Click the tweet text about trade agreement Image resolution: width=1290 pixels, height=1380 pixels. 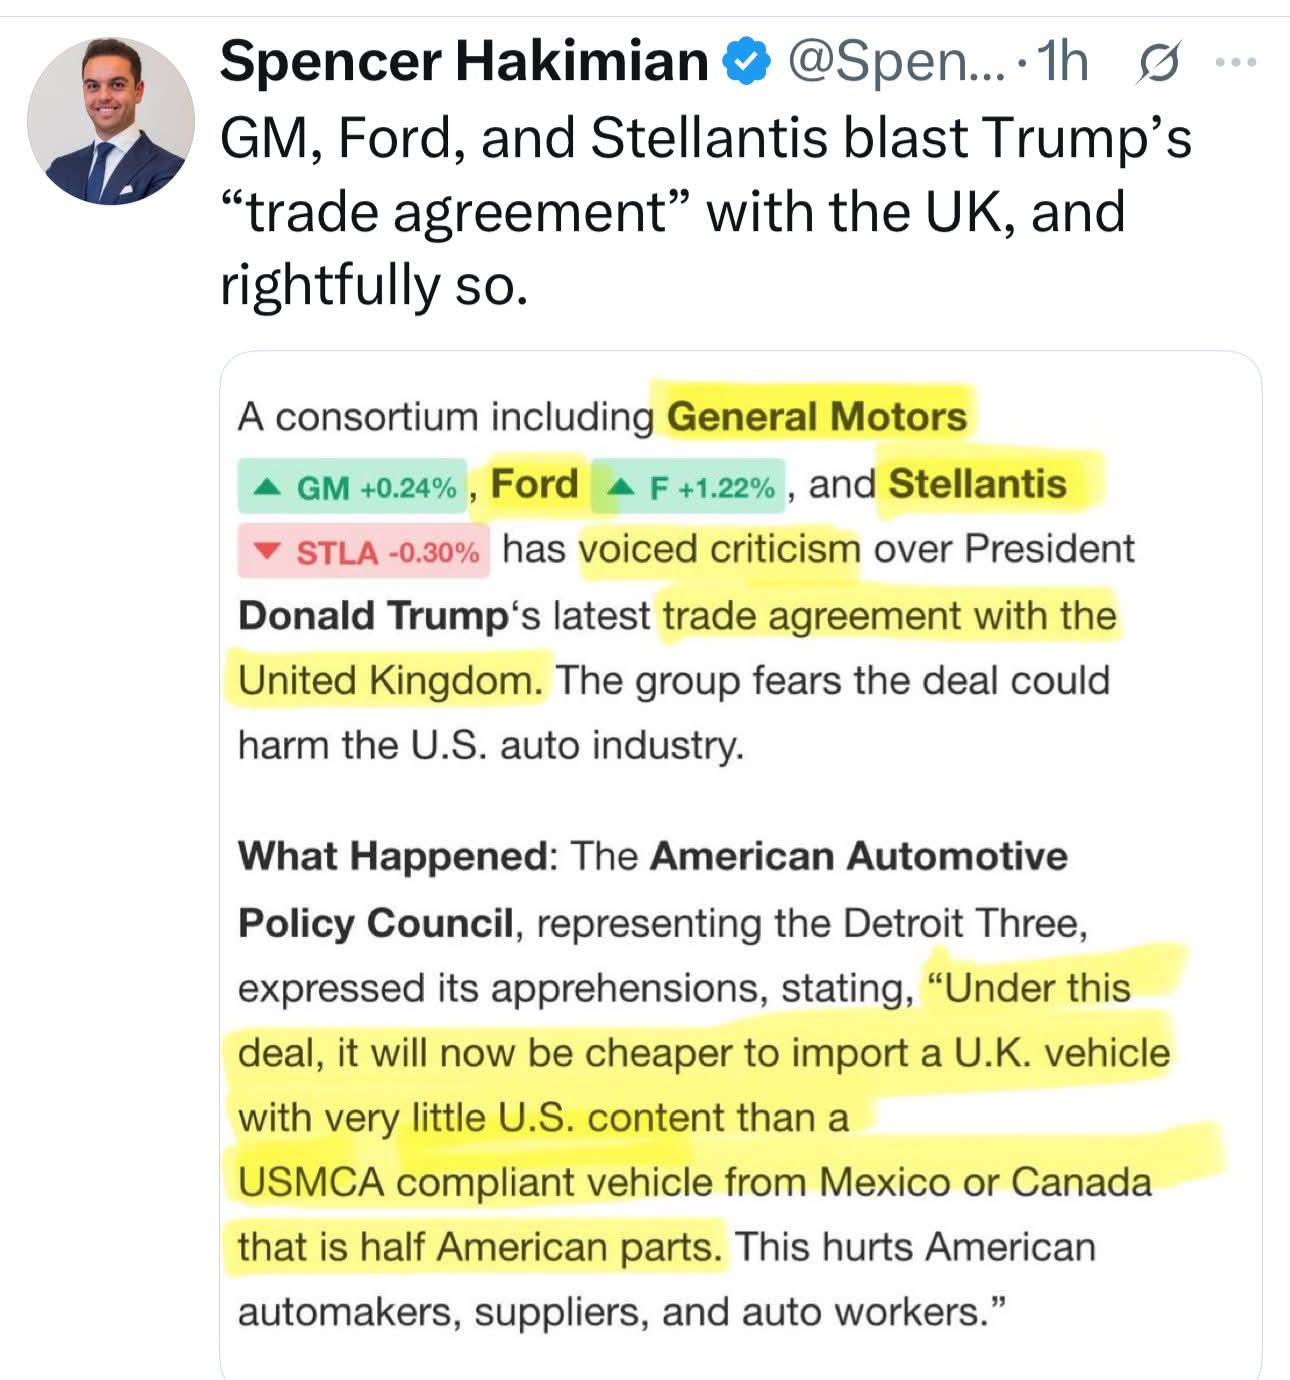tap(705, 211)
